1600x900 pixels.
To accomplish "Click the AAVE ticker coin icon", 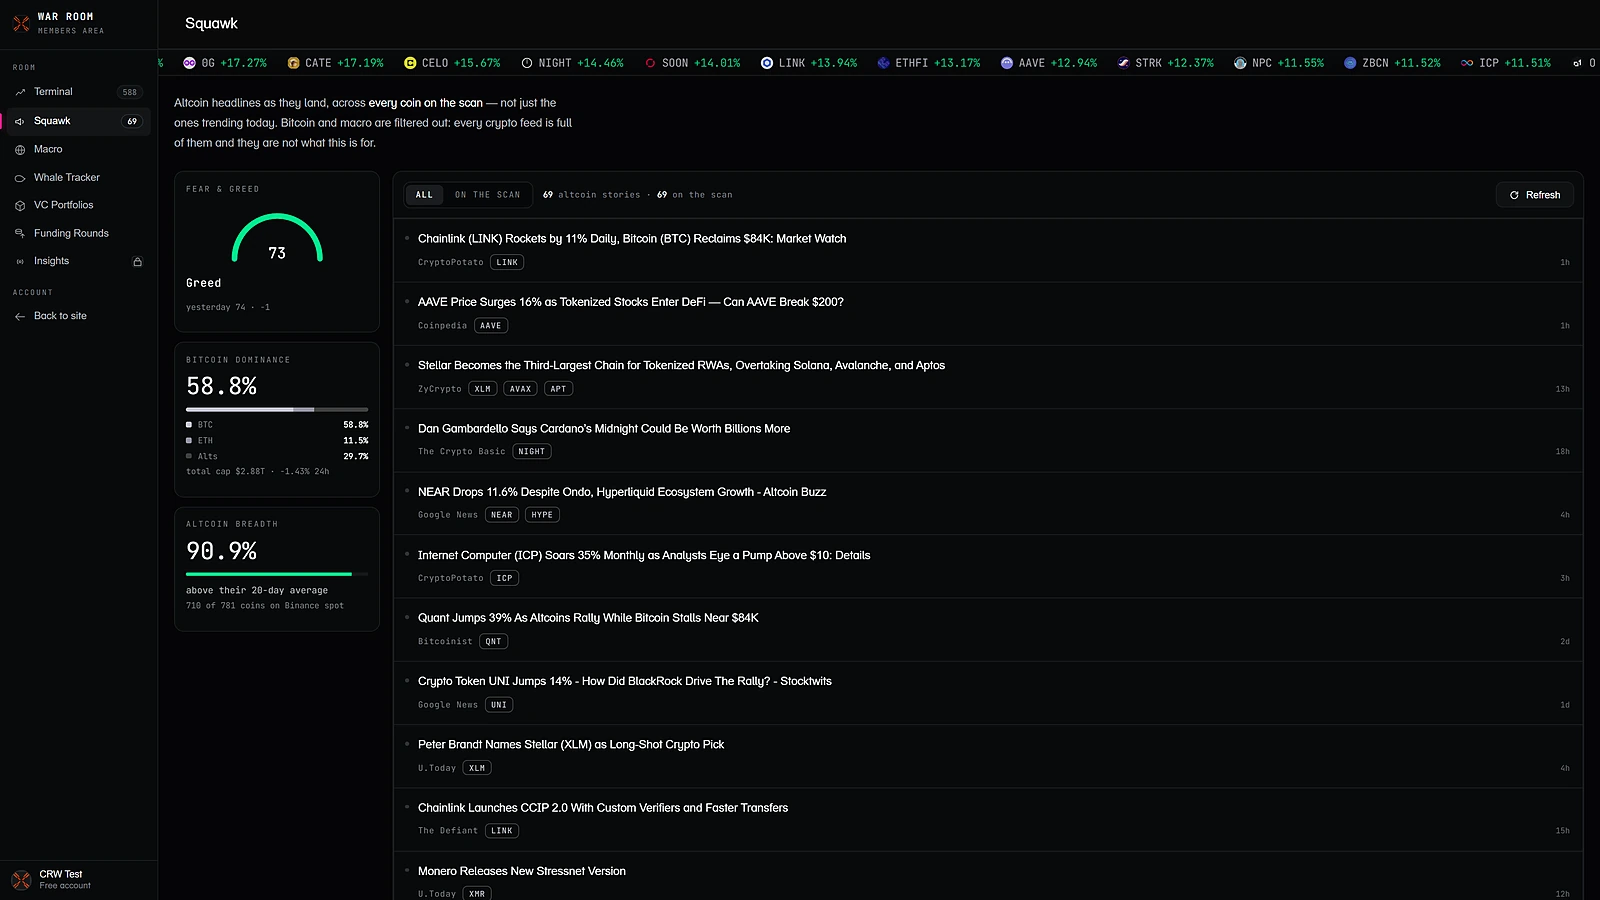I will [x=1007, y=63].
